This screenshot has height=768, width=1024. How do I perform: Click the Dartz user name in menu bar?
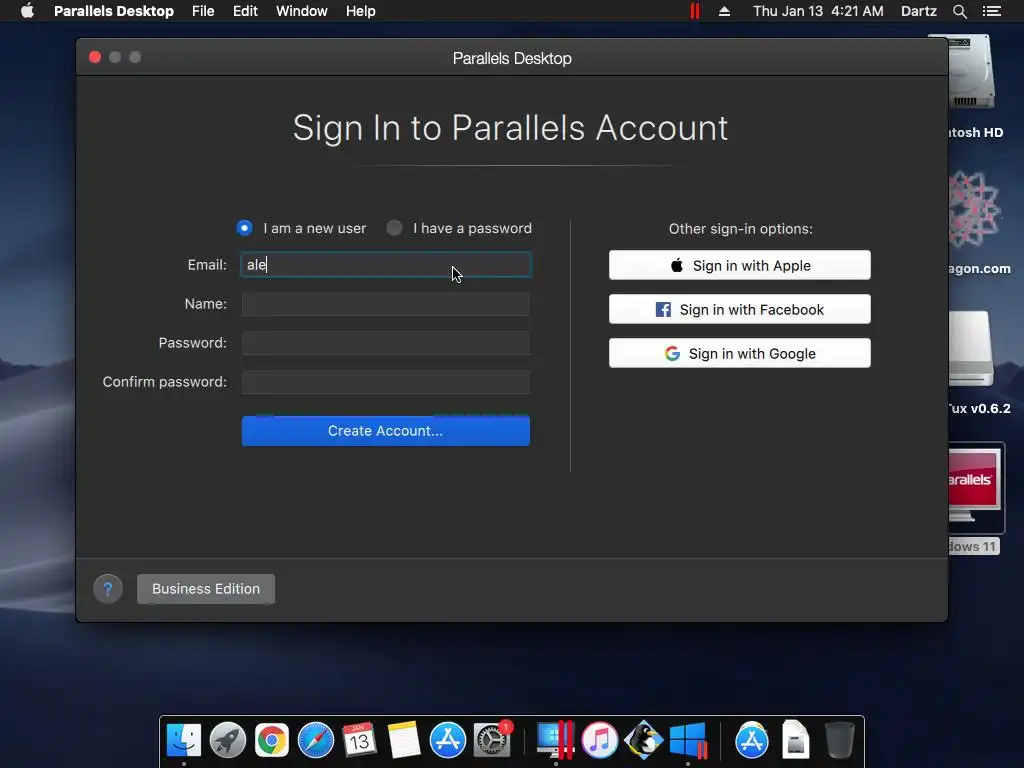(x=919, y=11)
